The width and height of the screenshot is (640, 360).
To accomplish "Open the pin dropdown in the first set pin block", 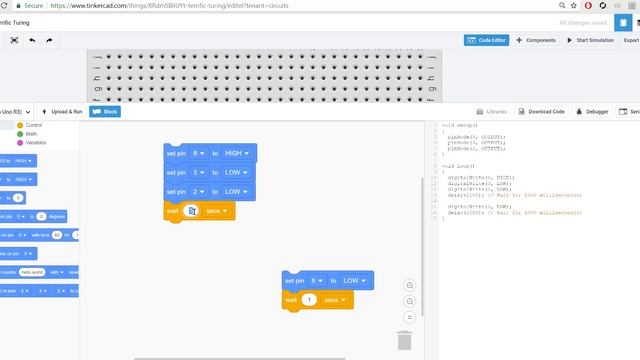I will click(x=198, y=153).
